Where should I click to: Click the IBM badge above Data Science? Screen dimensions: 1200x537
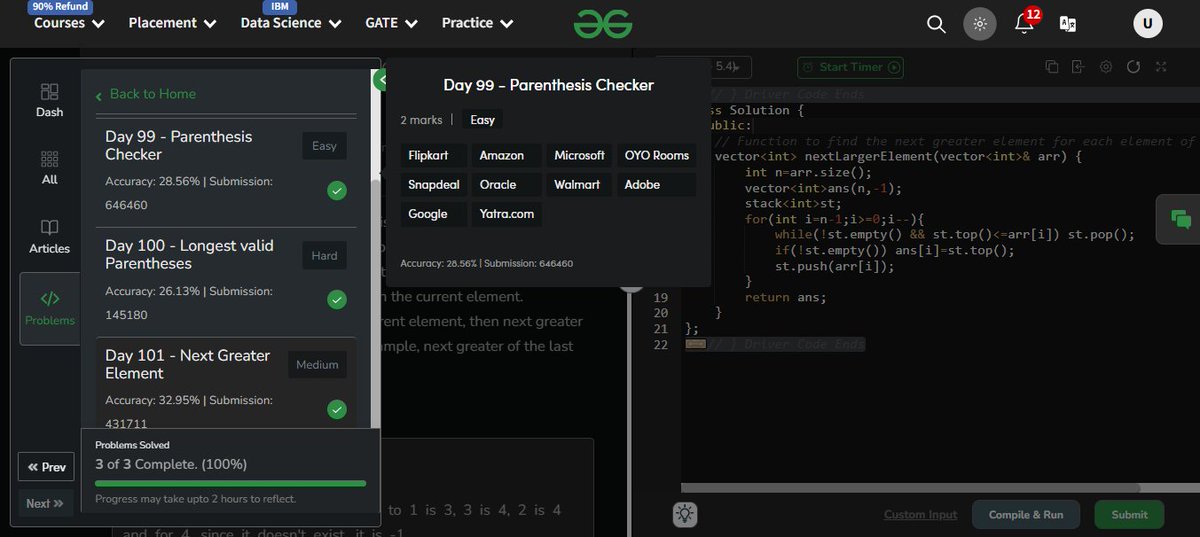click(x=280, y=6)
